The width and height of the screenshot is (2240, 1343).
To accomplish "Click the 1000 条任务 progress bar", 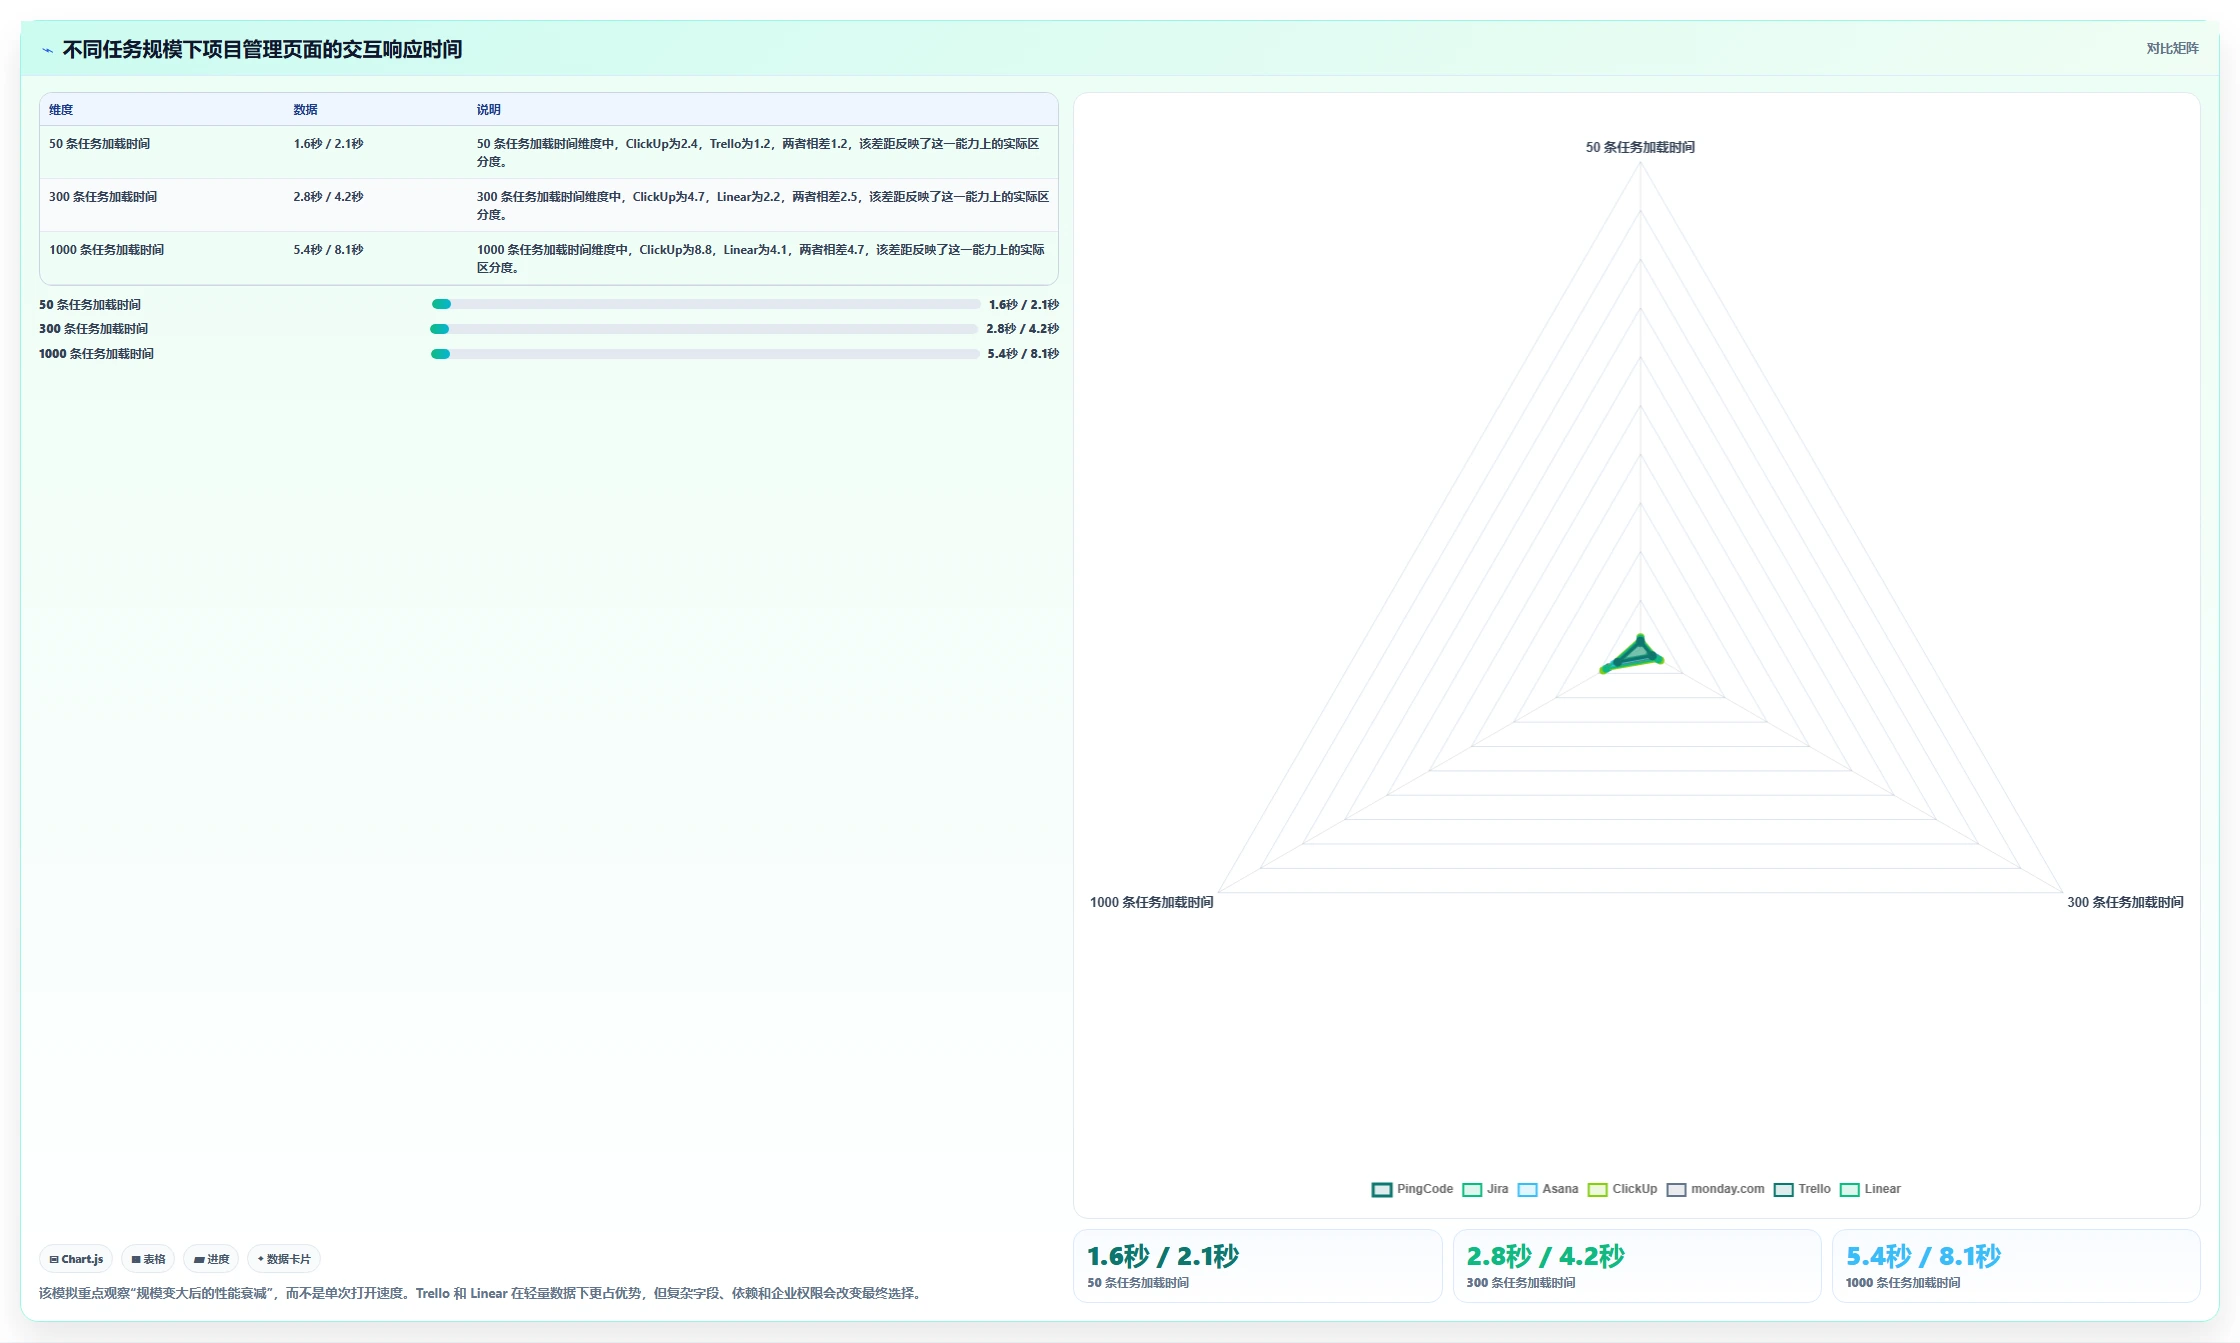I will tap(705, 354).
